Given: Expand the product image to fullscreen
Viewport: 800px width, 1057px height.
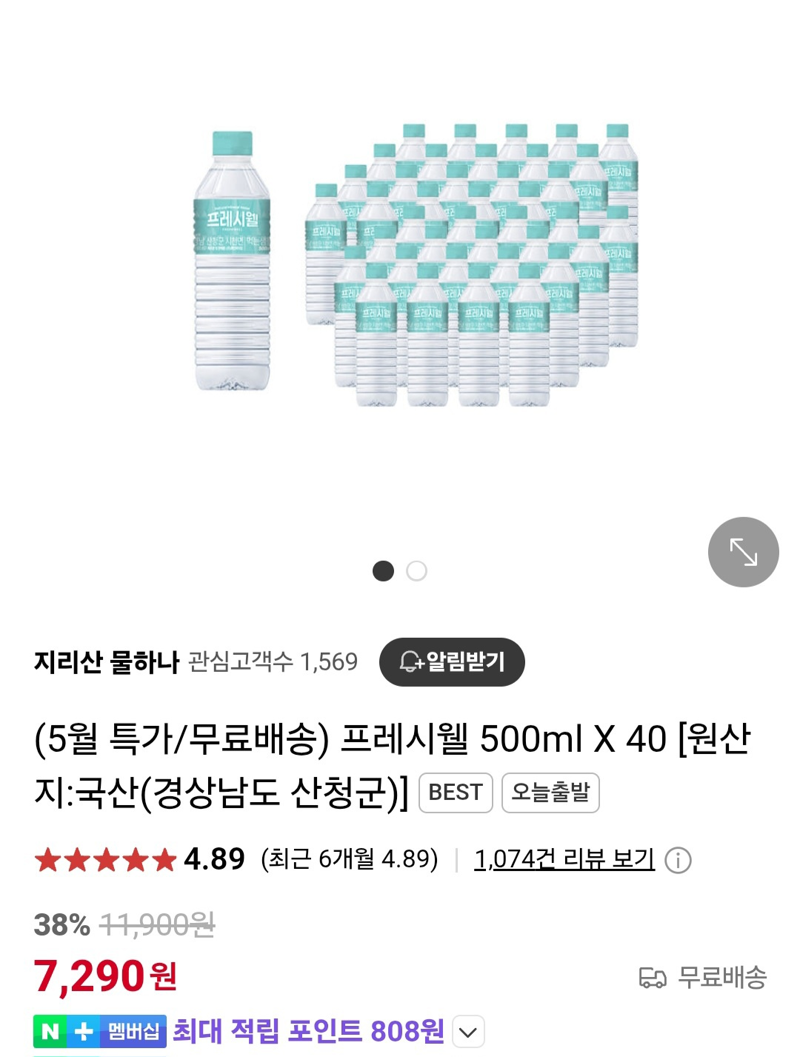Looking at the screenshot, I should (x=743, y=551).
